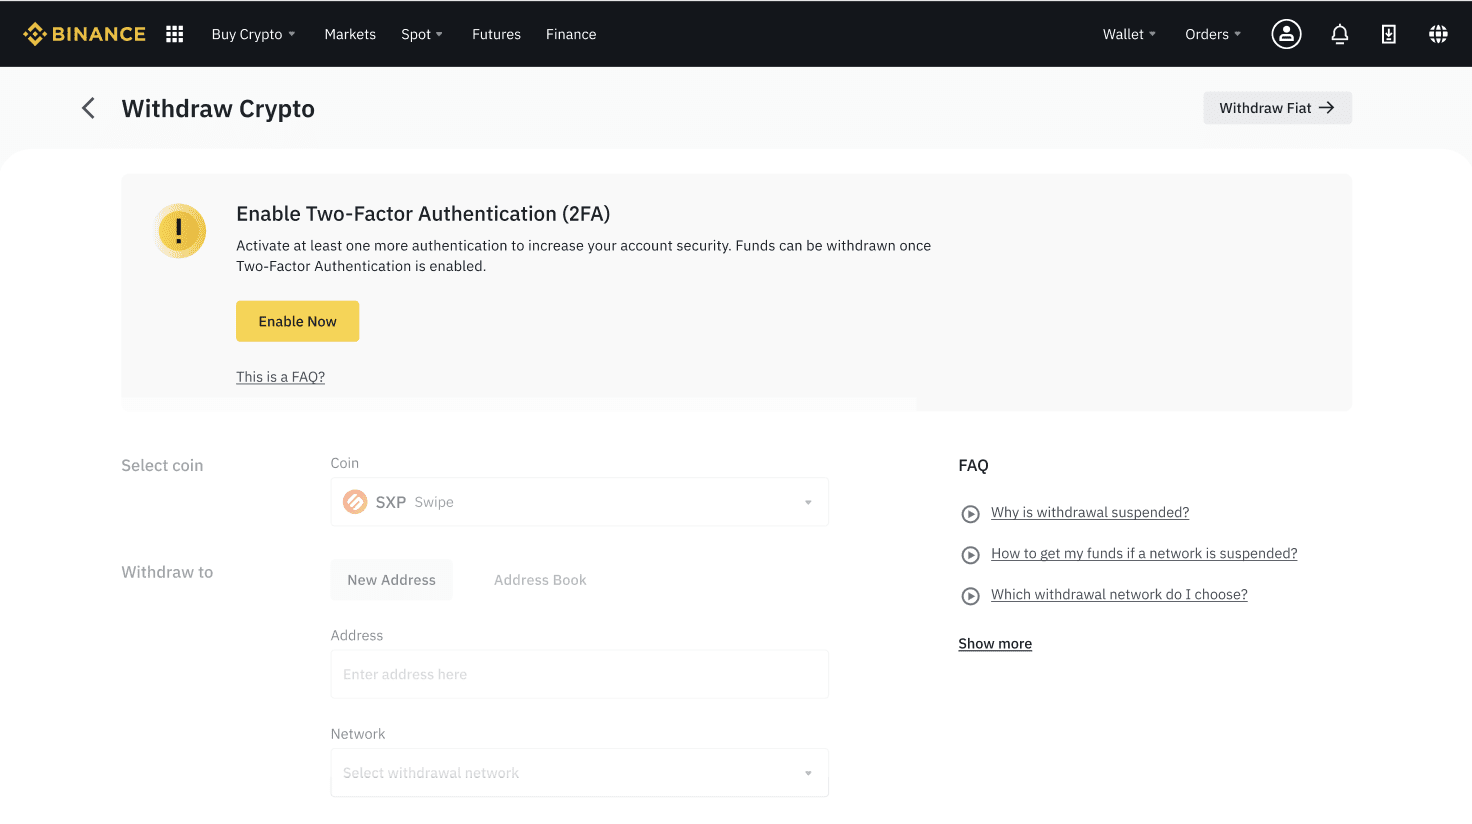1472x824 pixels.
Task: Play the 'Why is withdrawal suspended?' video icon
Action: (x=970, y=514)
